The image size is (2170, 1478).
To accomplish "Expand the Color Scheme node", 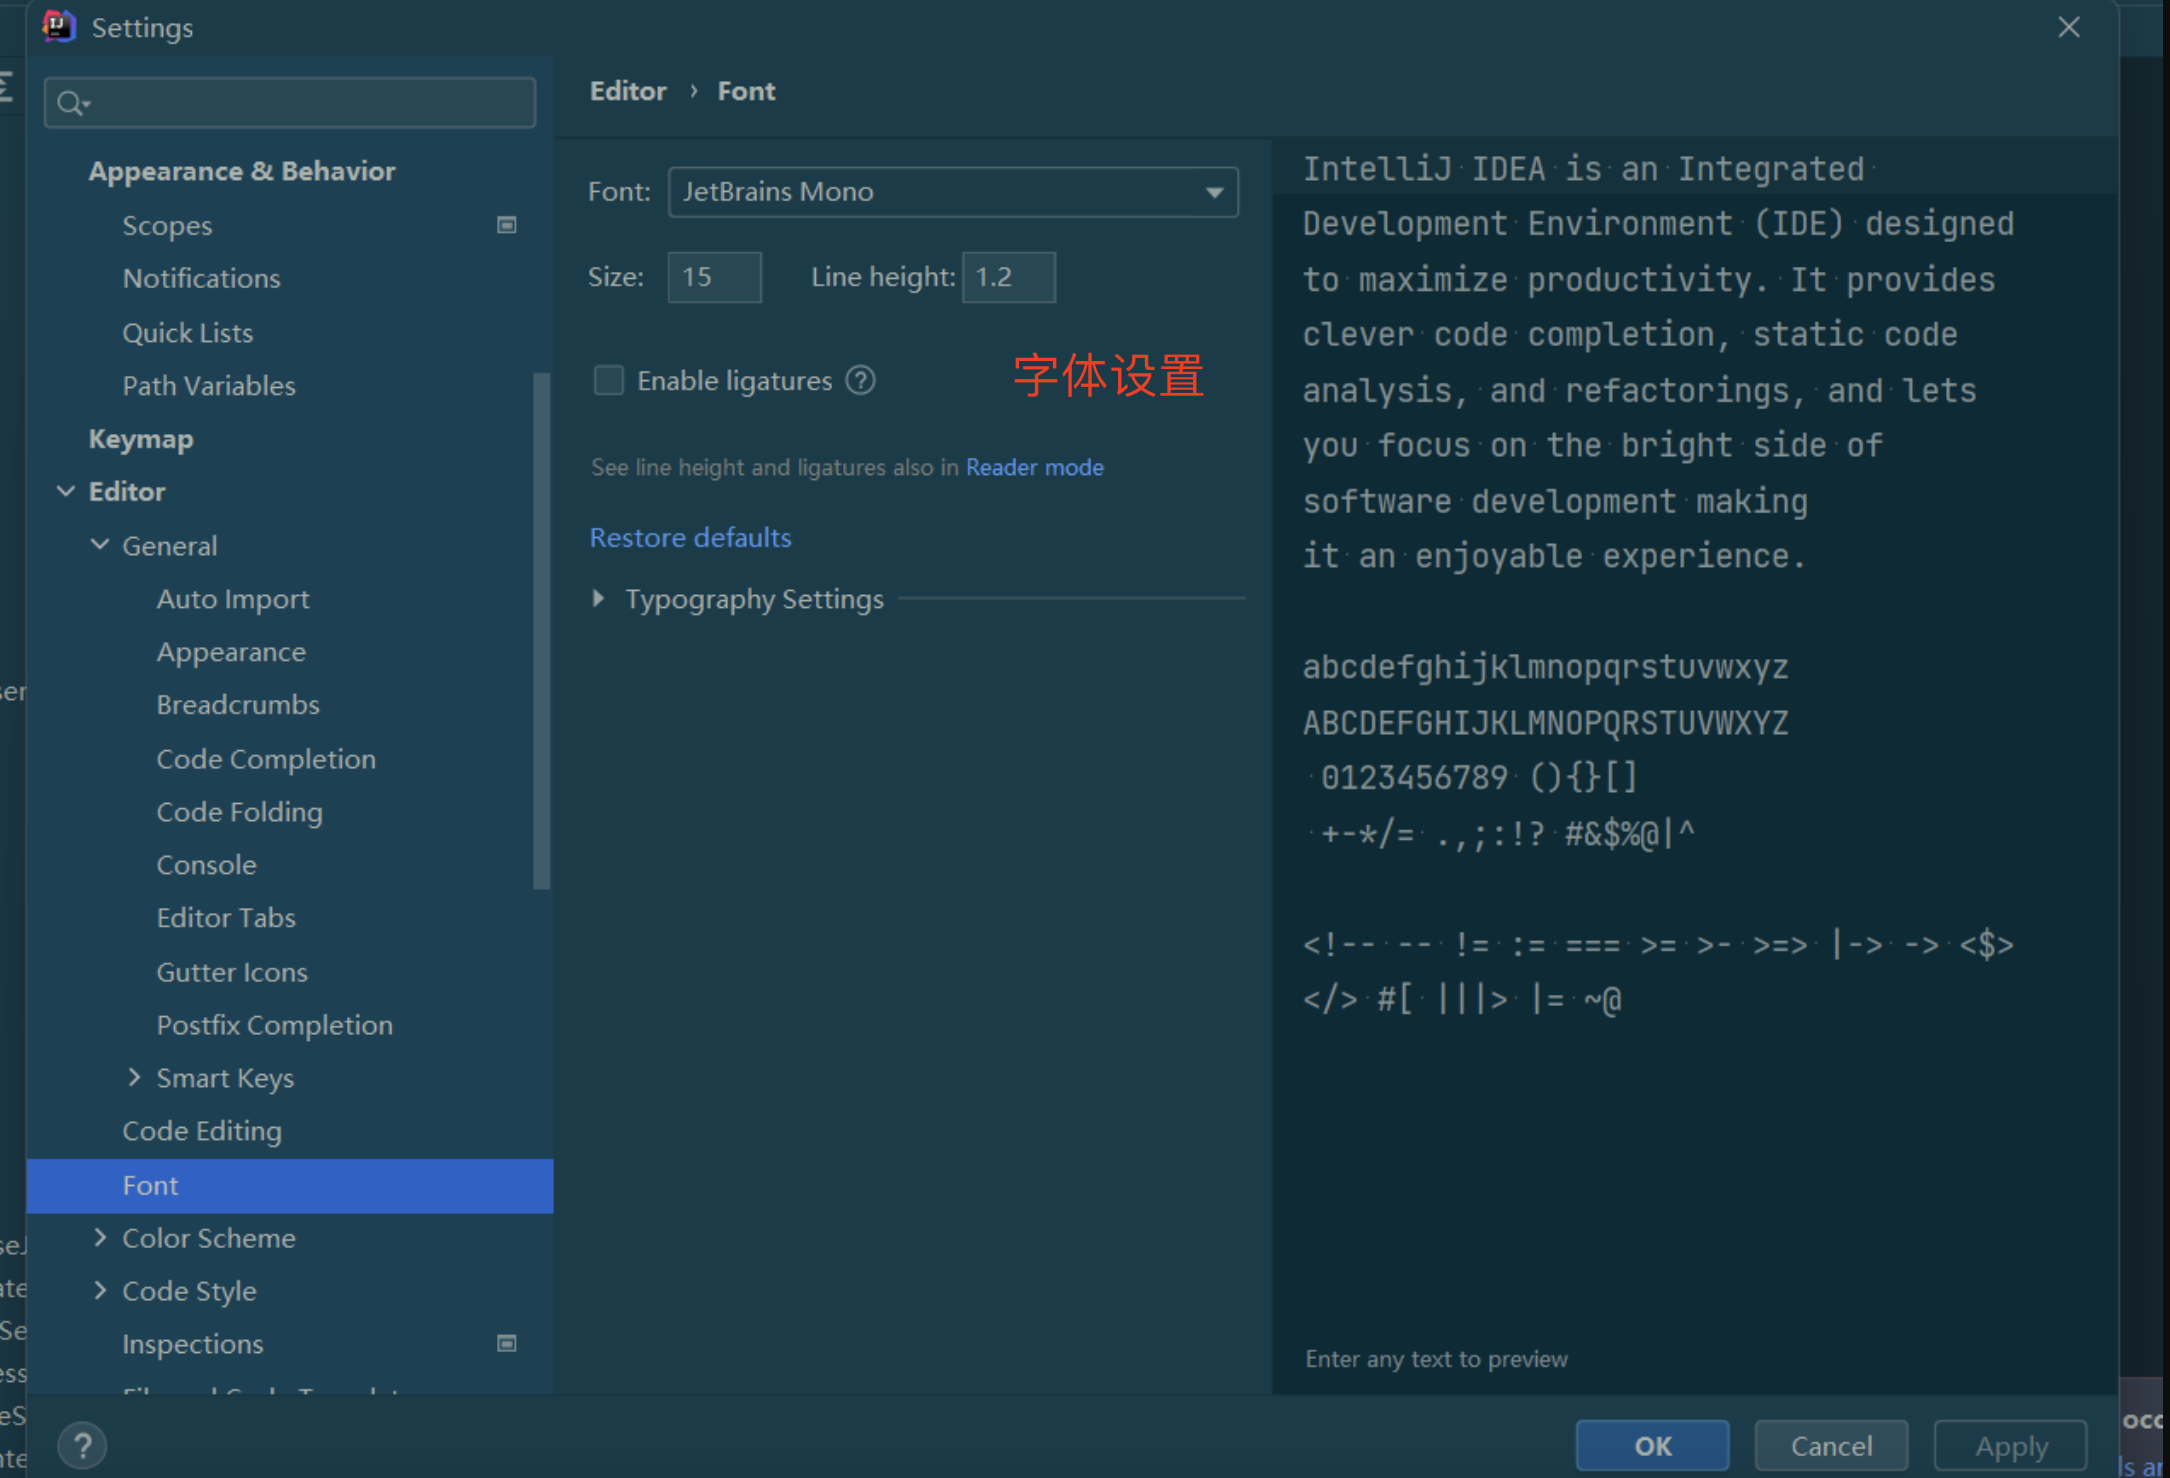I will click(100, 1237).
